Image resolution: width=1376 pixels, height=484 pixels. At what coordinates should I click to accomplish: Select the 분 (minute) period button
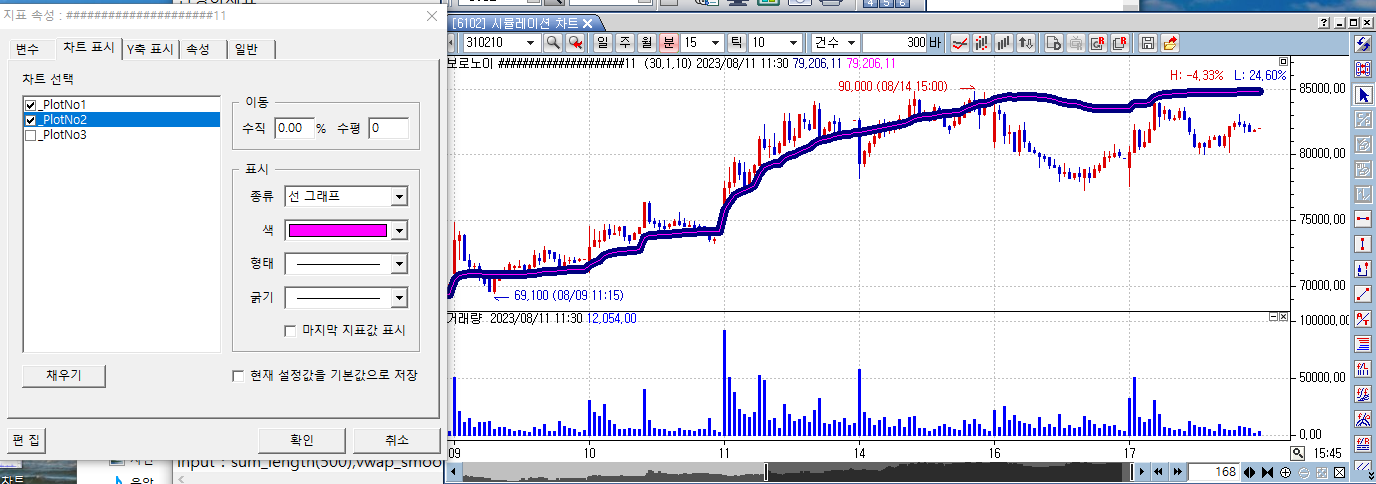pos(668,43)
